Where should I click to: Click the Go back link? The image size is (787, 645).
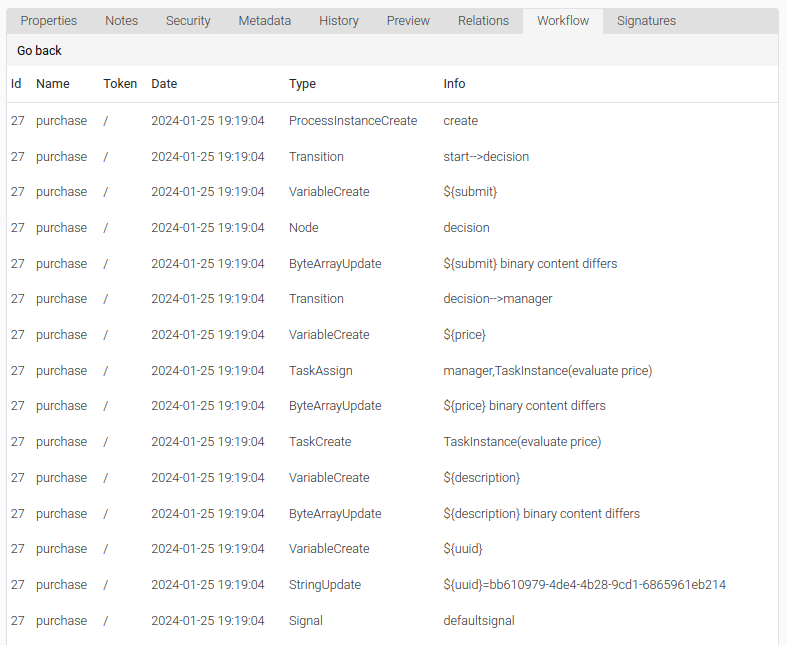click(39, 51)
